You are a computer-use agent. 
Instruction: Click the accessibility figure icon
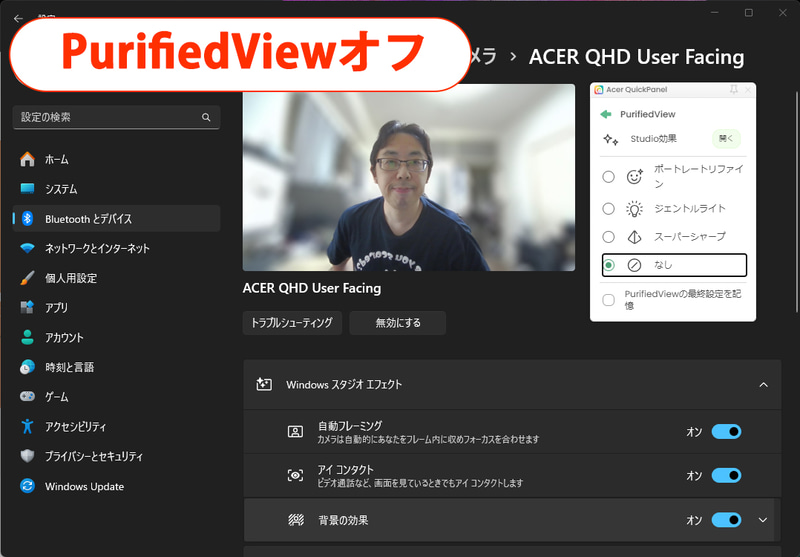[x=27, y=426]
